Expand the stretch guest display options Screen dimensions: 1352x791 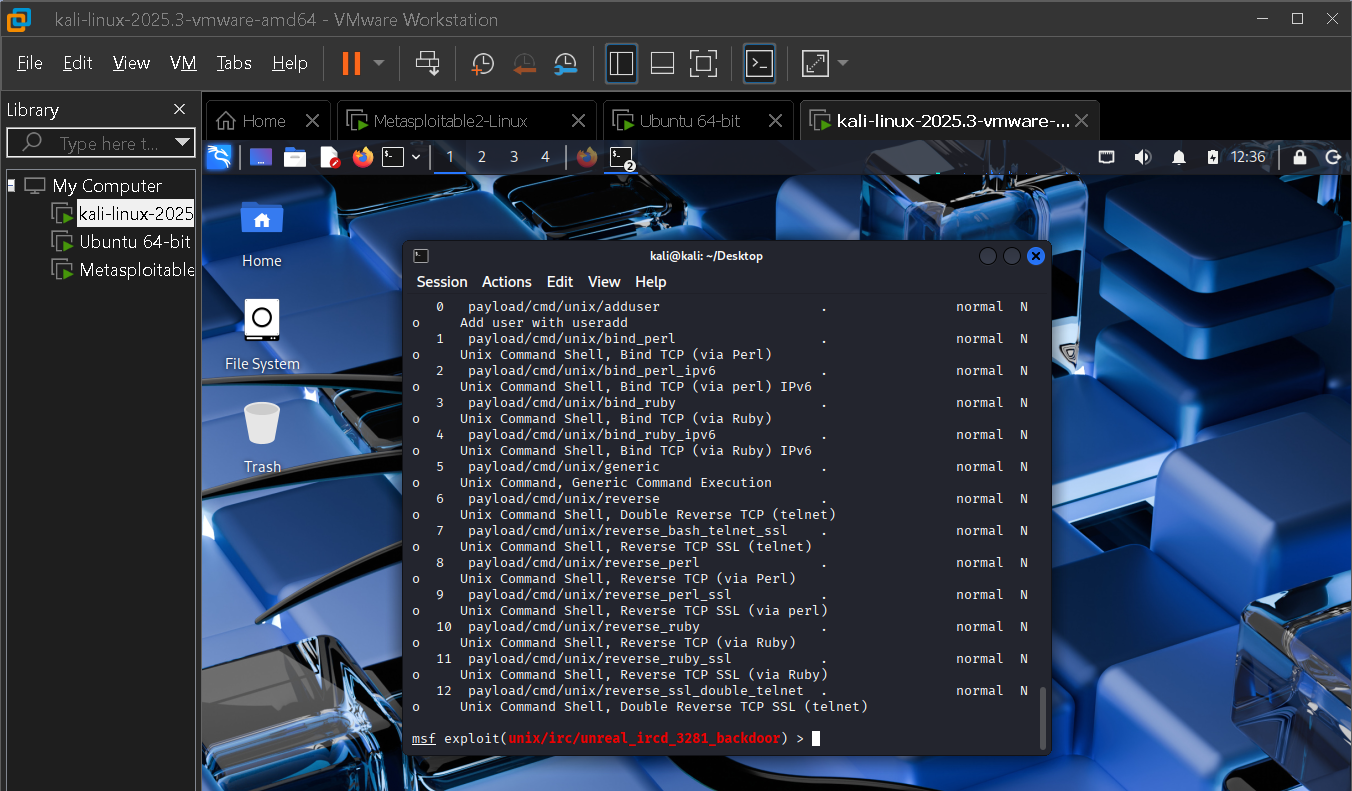tap(840, 63)
